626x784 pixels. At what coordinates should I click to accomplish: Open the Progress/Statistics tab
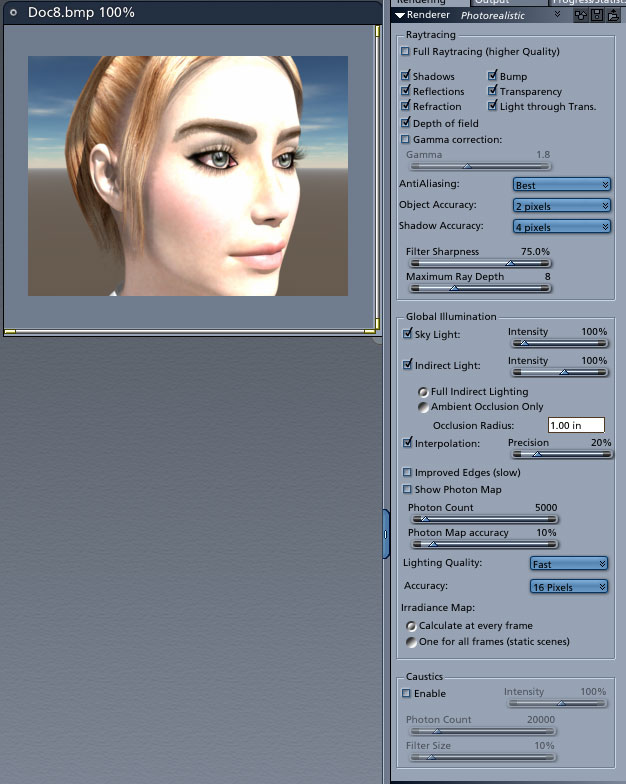[588, 2]
